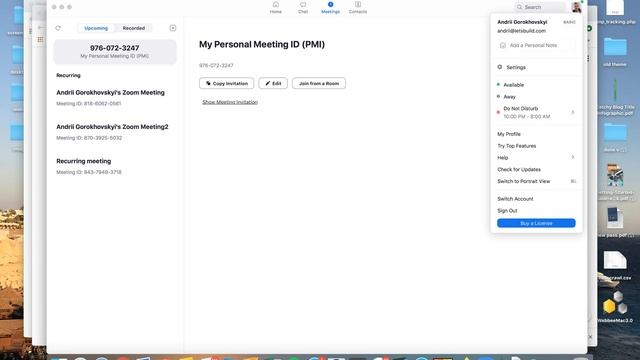Click the plus icon to schedule meeting
The height and width of the screenshot is (360, 640).
(173, 28)
